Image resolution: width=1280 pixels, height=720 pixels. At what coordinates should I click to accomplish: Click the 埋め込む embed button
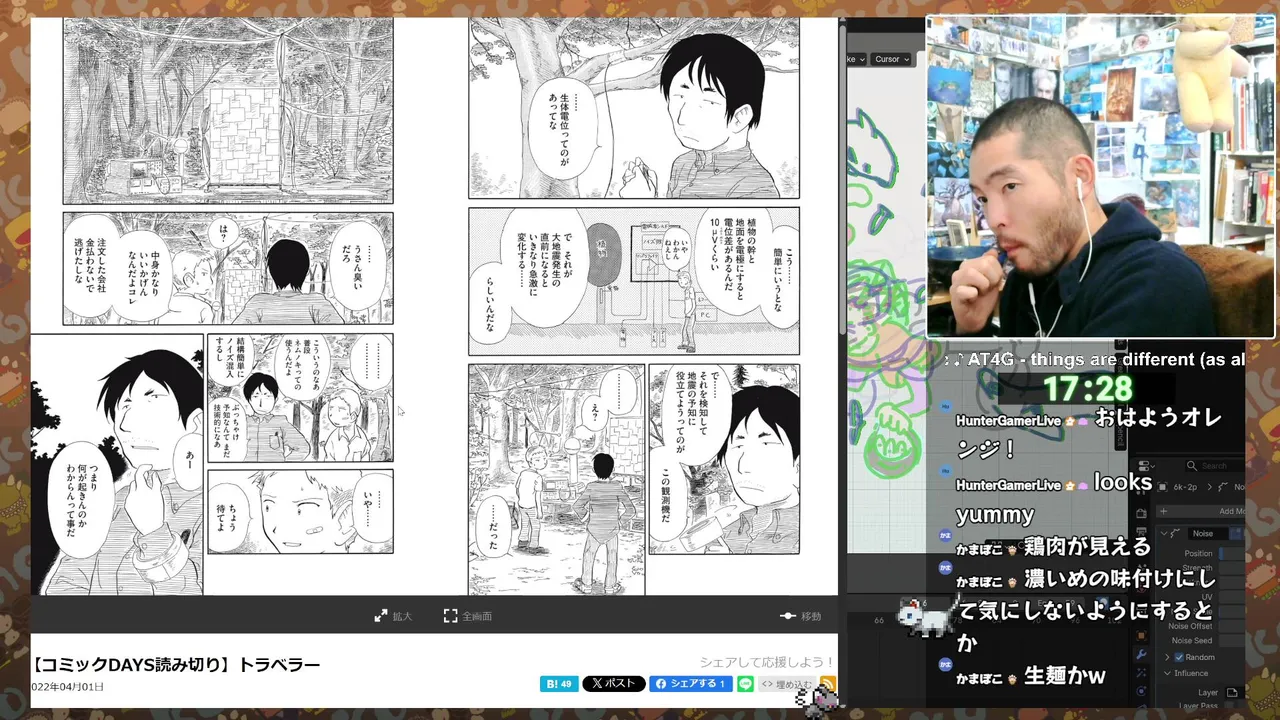click(x=787, y=684)
